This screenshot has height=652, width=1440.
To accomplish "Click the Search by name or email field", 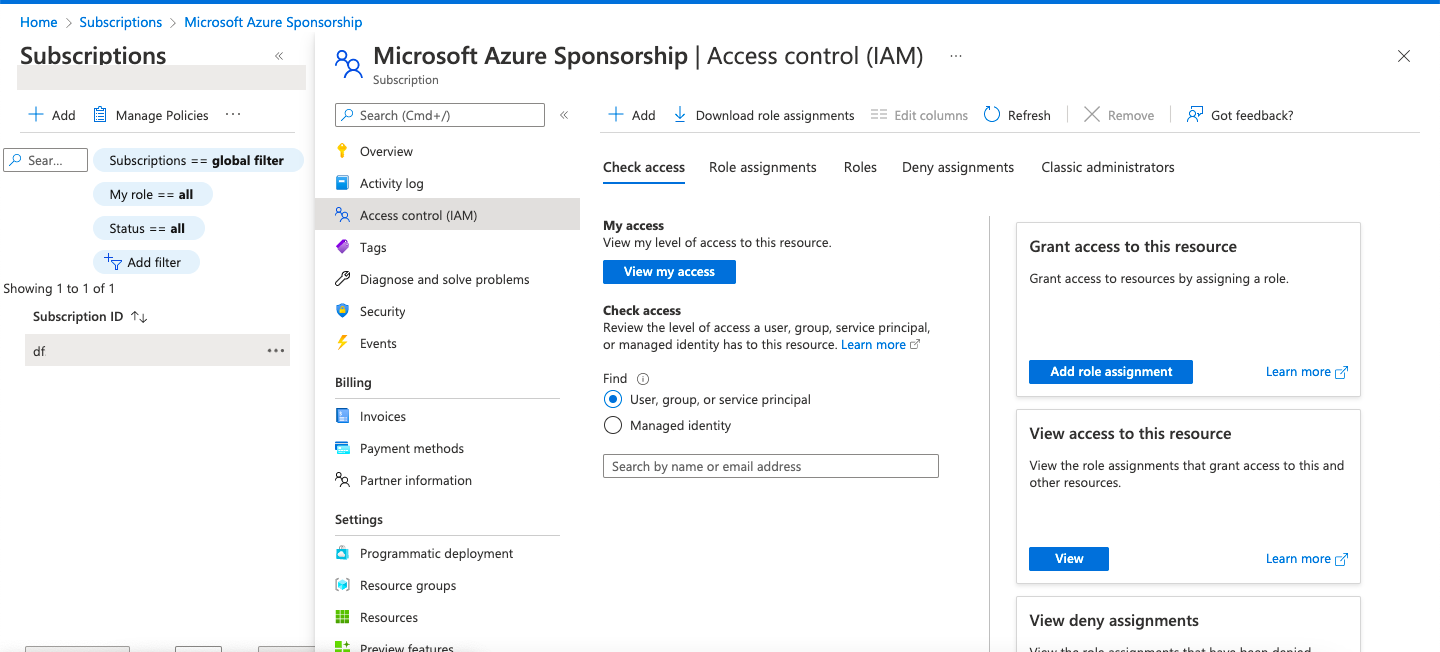I will pos(771,466).
